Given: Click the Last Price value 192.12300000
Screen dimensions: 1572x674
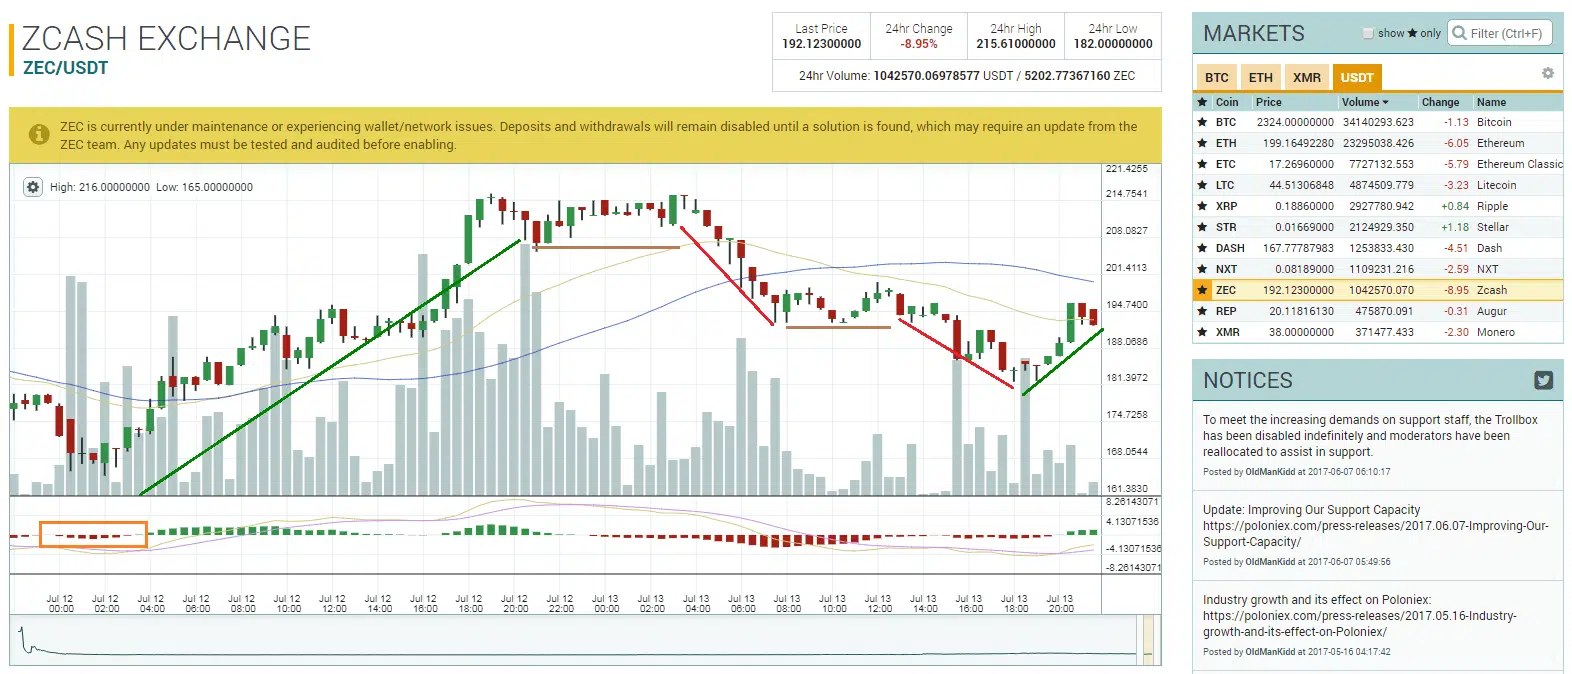Looking at the screenshot, I should click(x=821, y=44).
